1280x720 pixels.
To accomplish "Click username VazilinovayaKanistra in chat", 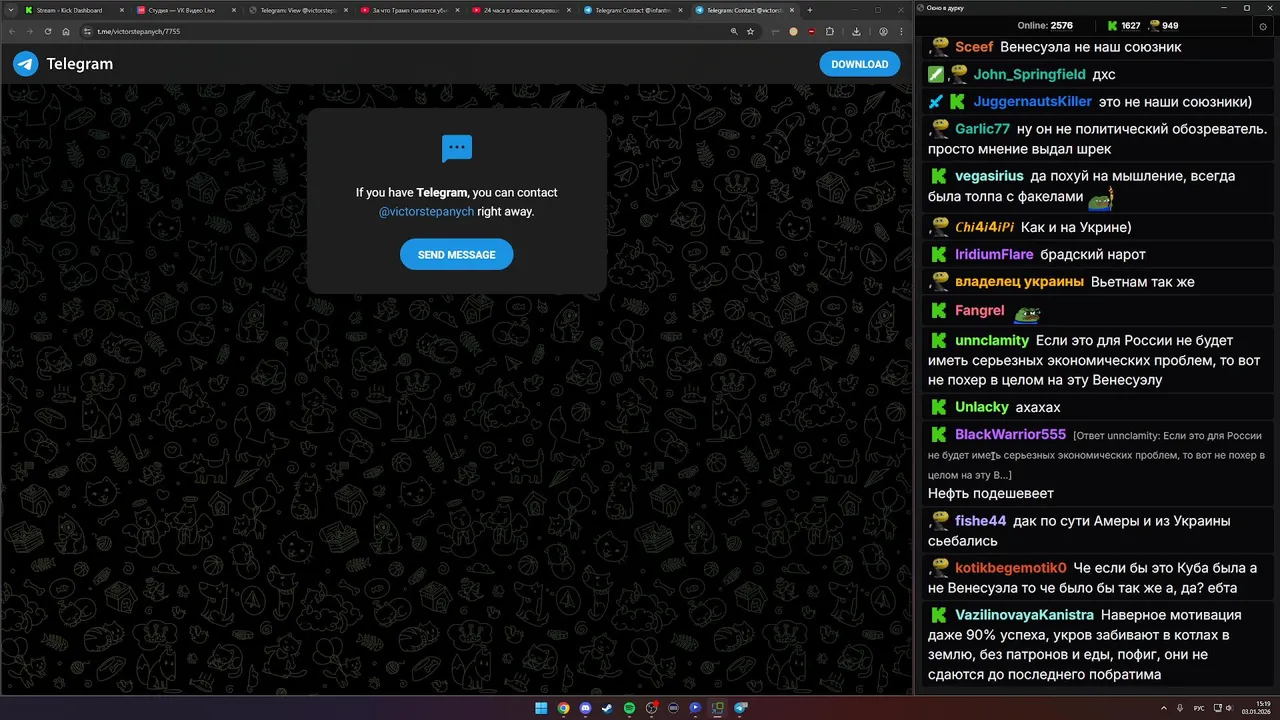I will coord(1024,615).
